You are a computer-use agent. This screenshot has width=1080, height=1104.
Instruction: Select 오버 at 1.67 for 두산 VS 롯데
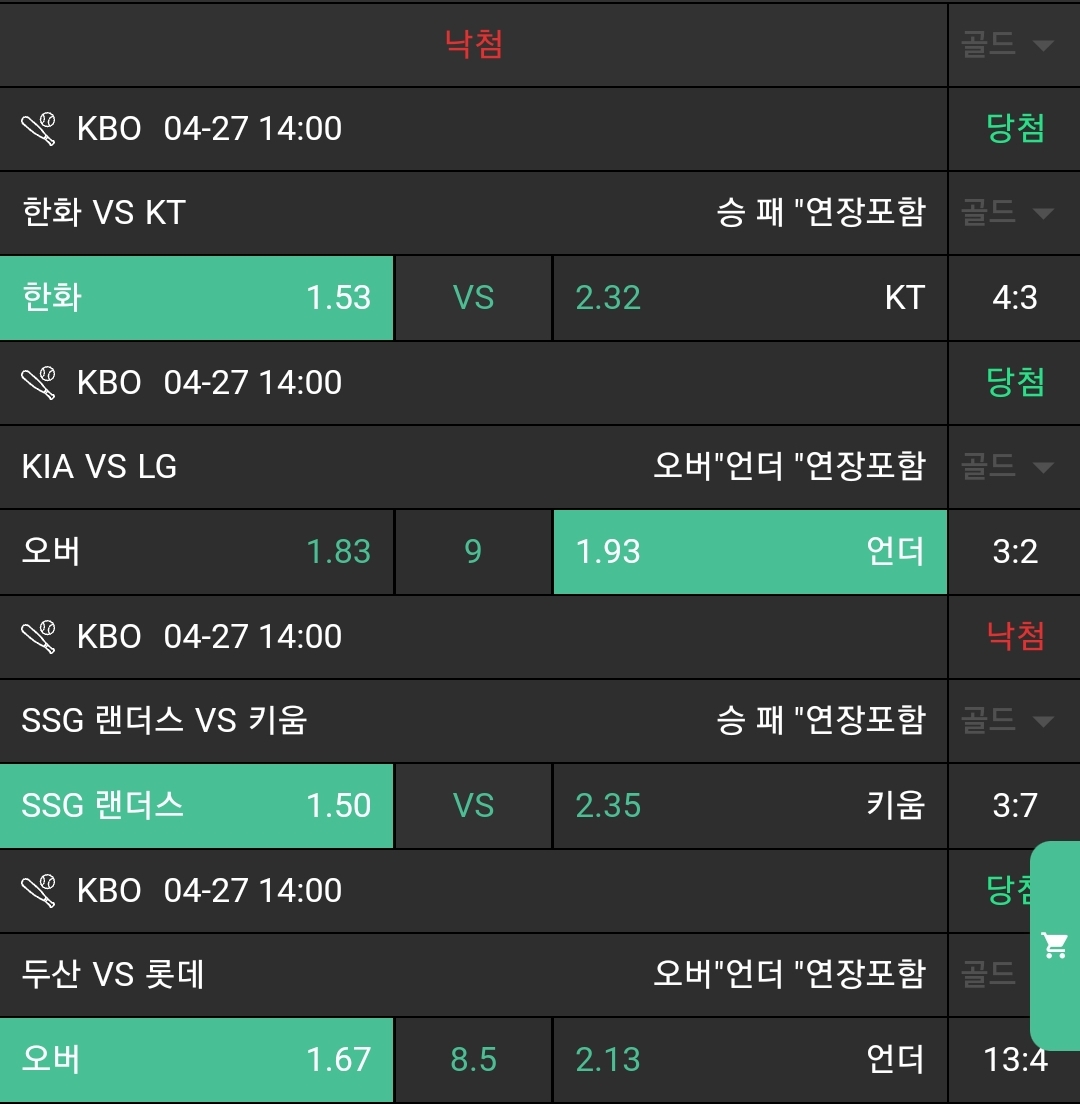197,1060
